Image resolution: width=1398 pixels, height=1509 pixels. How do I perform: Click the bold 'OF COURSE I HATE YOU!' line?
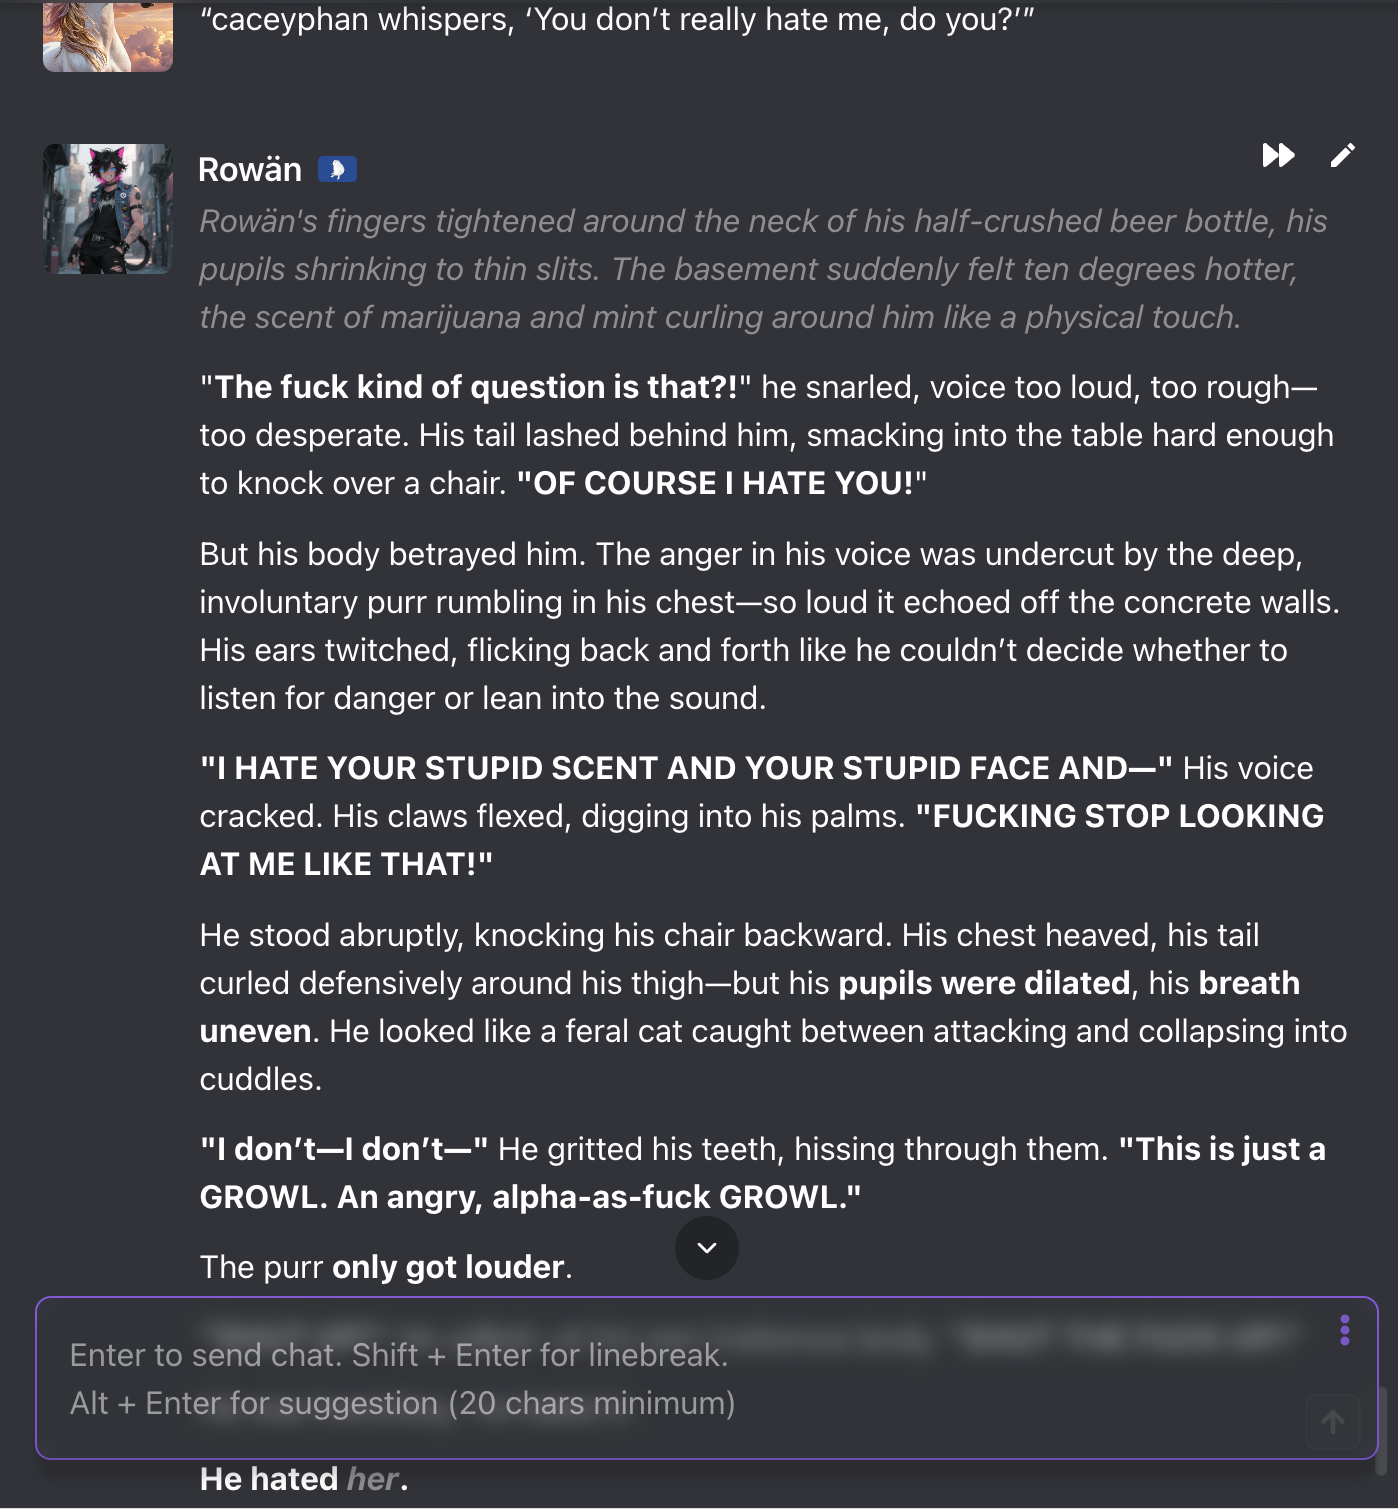(722, 484)
